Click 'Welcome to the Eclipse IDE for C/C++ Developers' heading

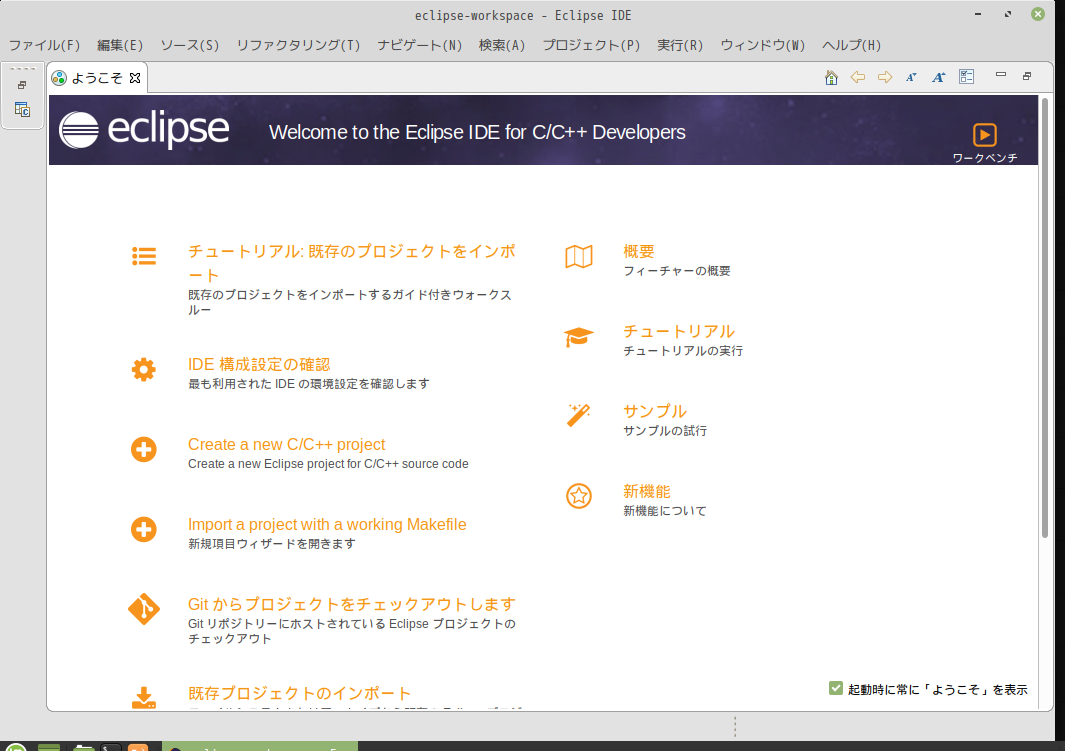coord(477,132)
